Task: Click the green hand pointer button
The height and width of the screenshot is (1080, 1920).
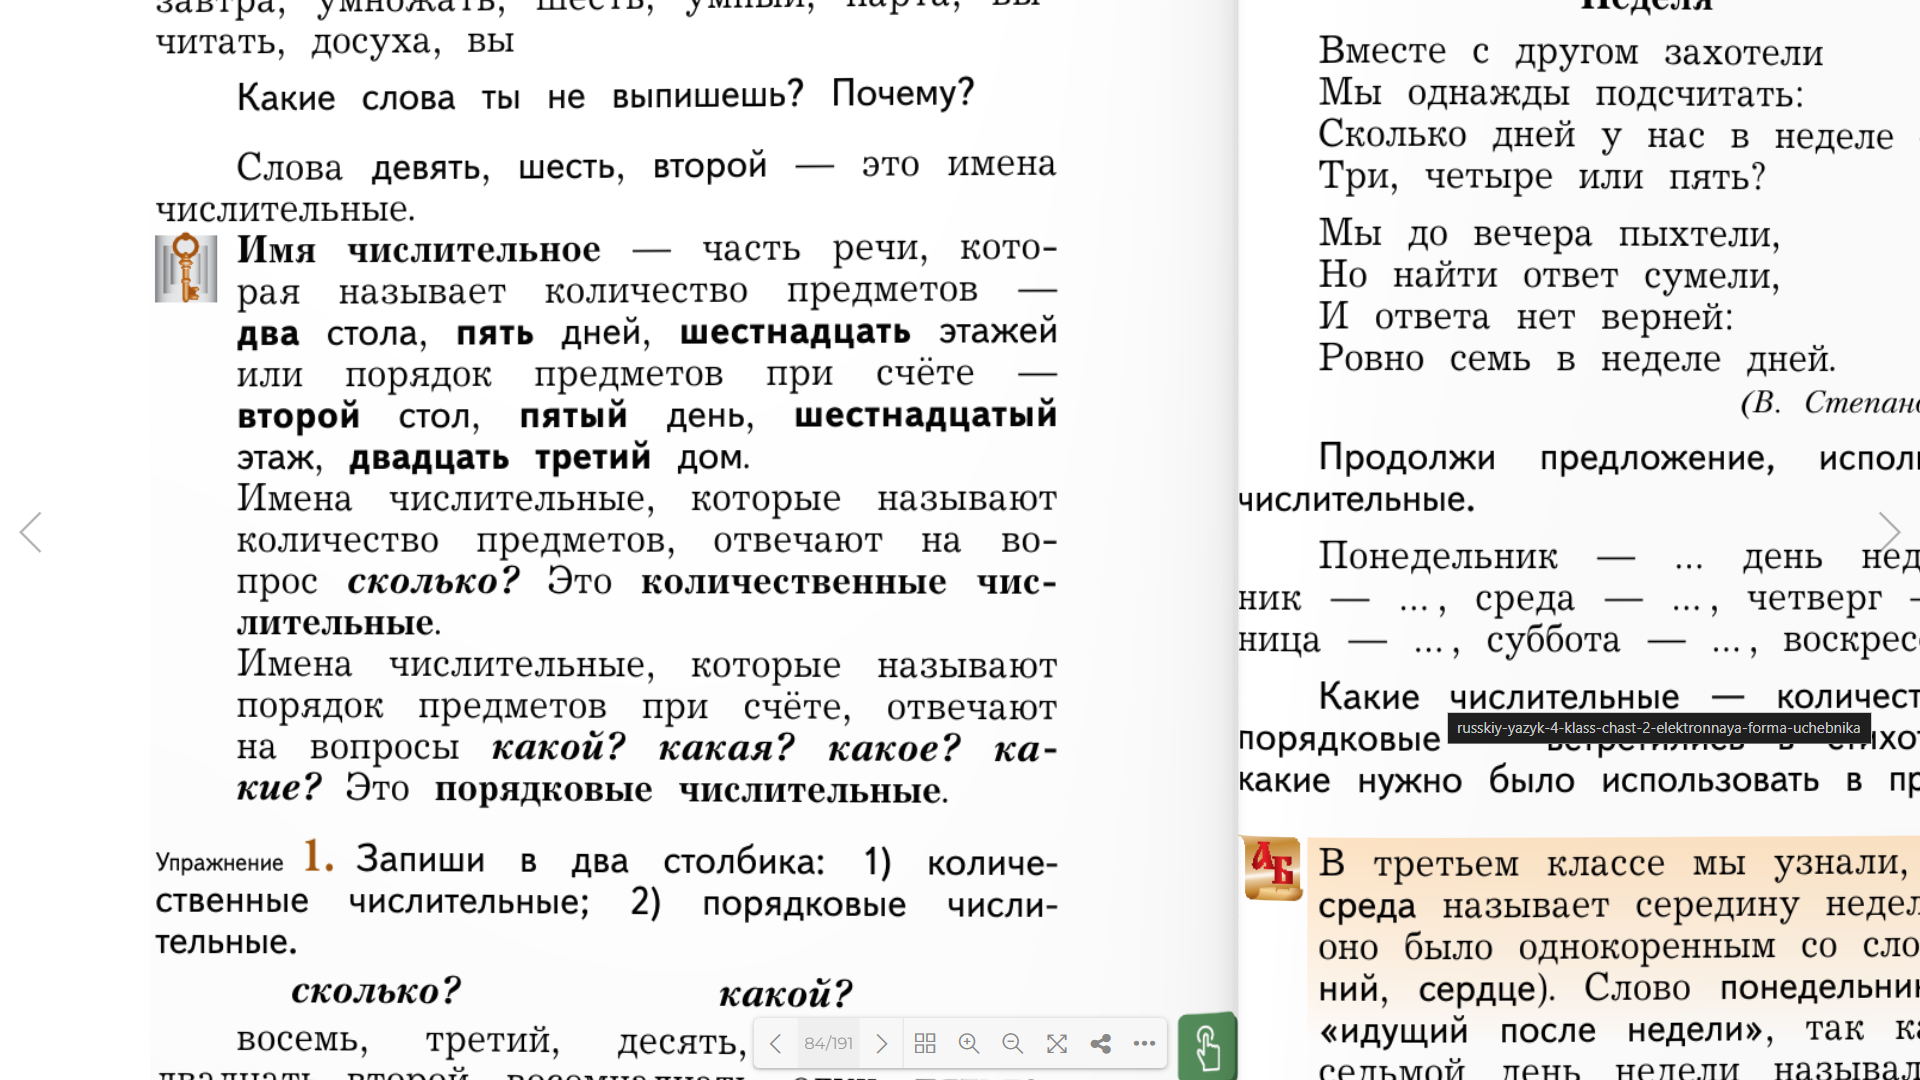Action: click(x=1208, y=1048)
